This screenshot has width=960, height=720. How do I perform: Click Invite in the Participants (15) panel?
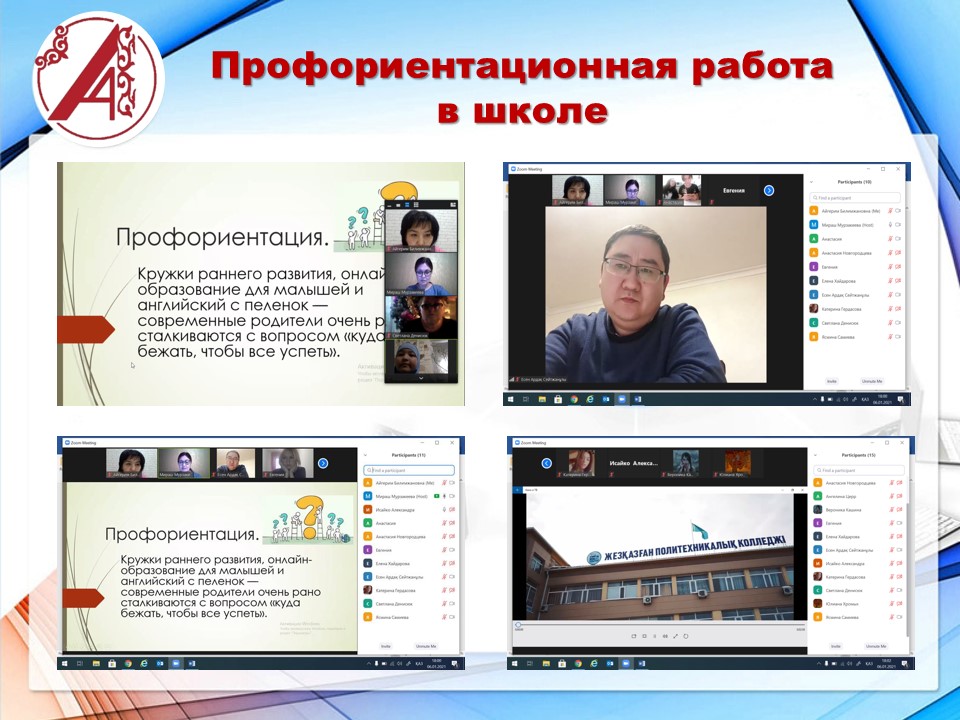pos(836,646)
